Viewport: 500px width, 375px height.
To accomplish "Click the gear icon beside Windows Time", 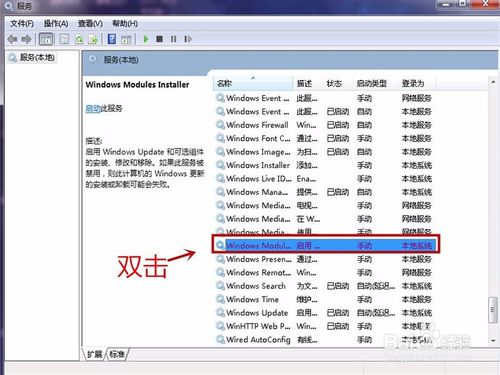I will (220, 299).
